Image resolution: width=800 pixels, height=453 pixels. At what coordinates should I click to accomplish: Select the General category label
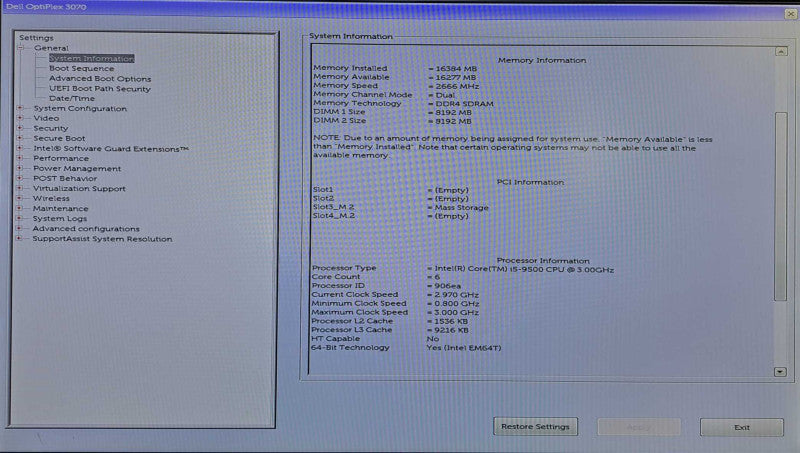tap(51, 48)
